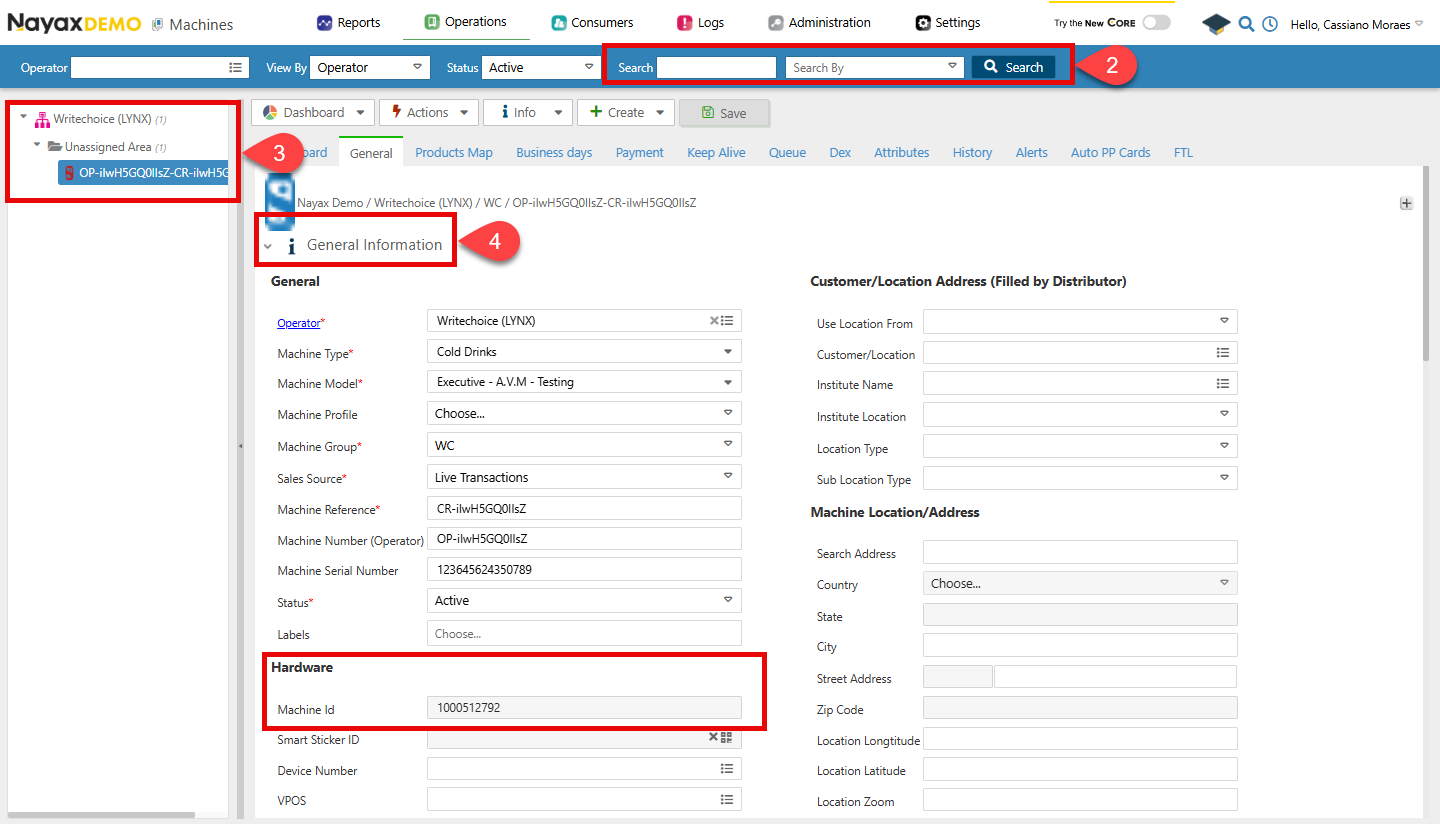Screen dimensions: 1440x824
Task: Open the View By Operator dropdown
Action: click(x=370, y=67)
